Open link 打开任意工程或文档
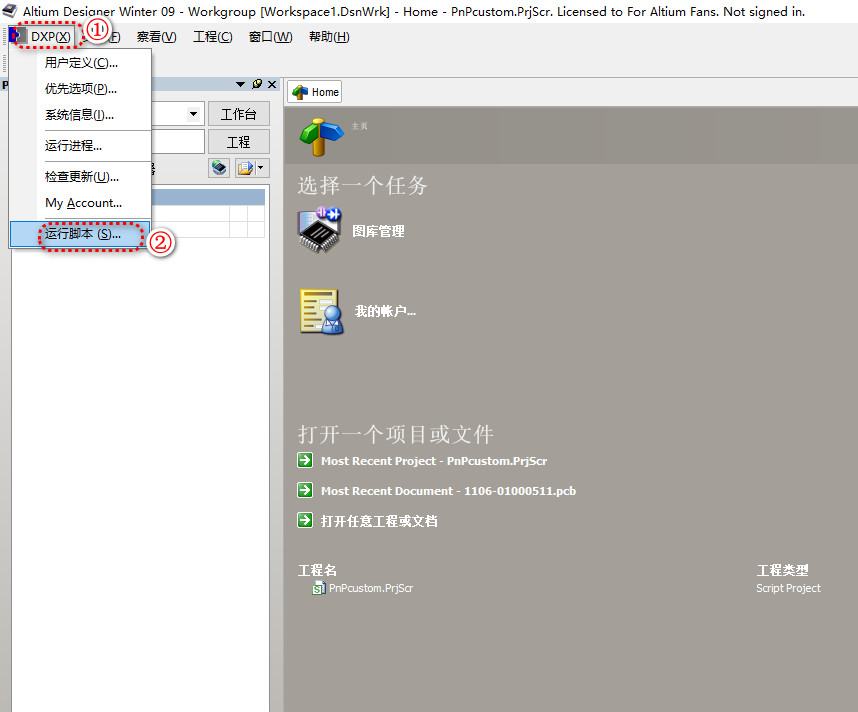Viewport: 858px width, 712px height. pos(379,521)
